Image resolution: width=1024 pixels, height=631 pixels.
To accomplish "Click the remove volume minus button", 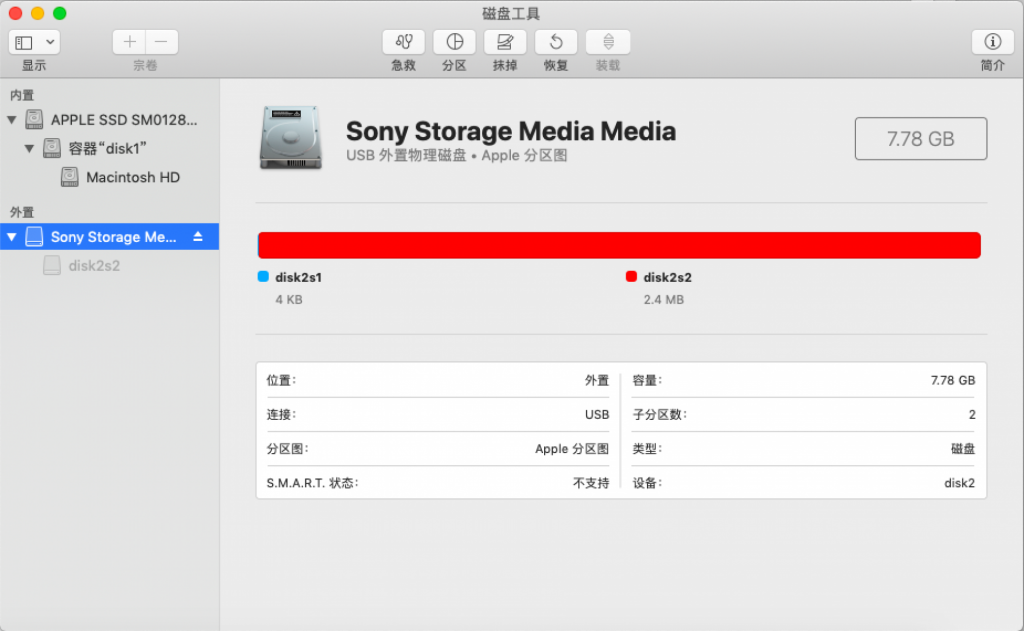I will click(162, 42).
